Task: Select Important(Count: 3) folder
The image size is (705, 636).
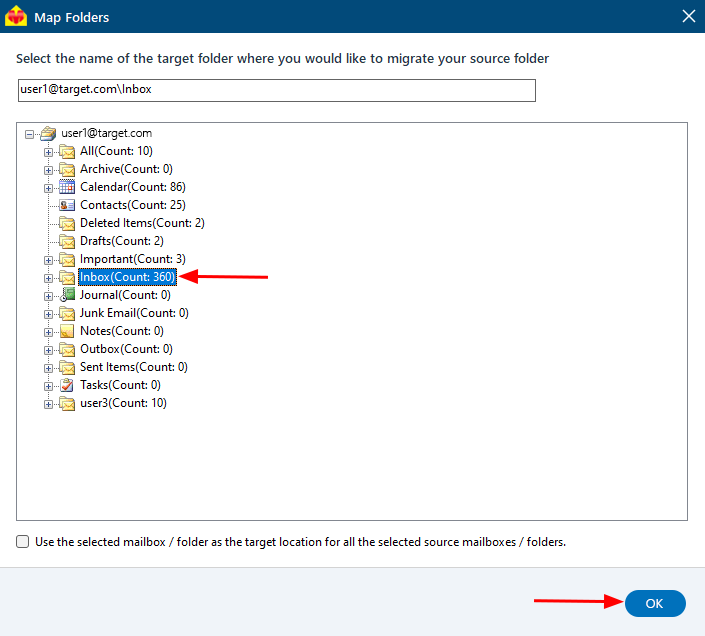Action: pyautogui.click(x=133, y=259)
